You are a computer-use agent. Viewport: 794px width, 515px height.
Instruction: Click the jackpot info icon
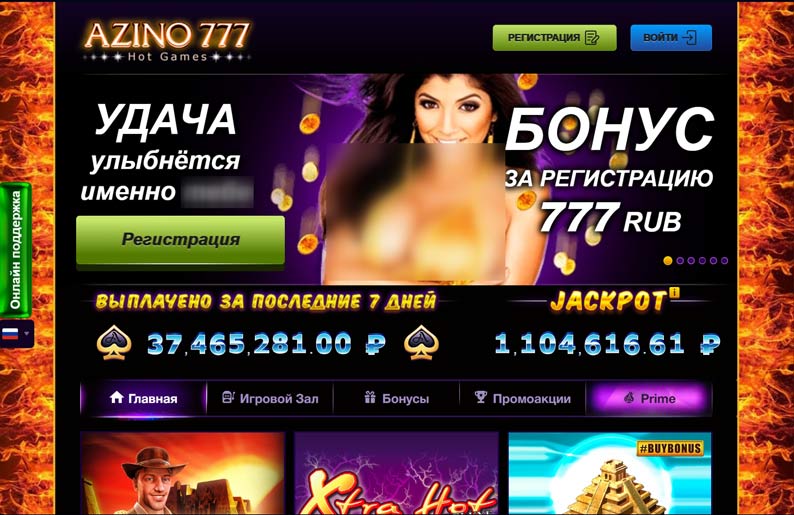[x=674, y=292]
